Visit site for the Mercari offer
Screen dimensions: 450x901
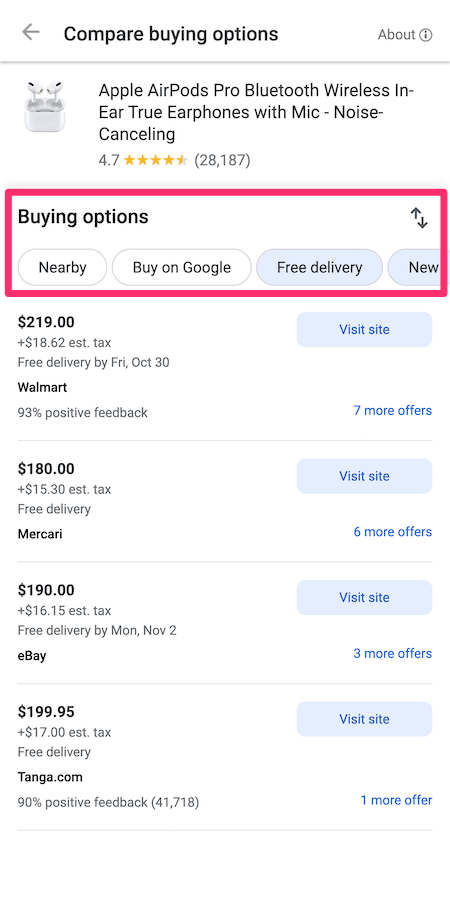(364, 476)
